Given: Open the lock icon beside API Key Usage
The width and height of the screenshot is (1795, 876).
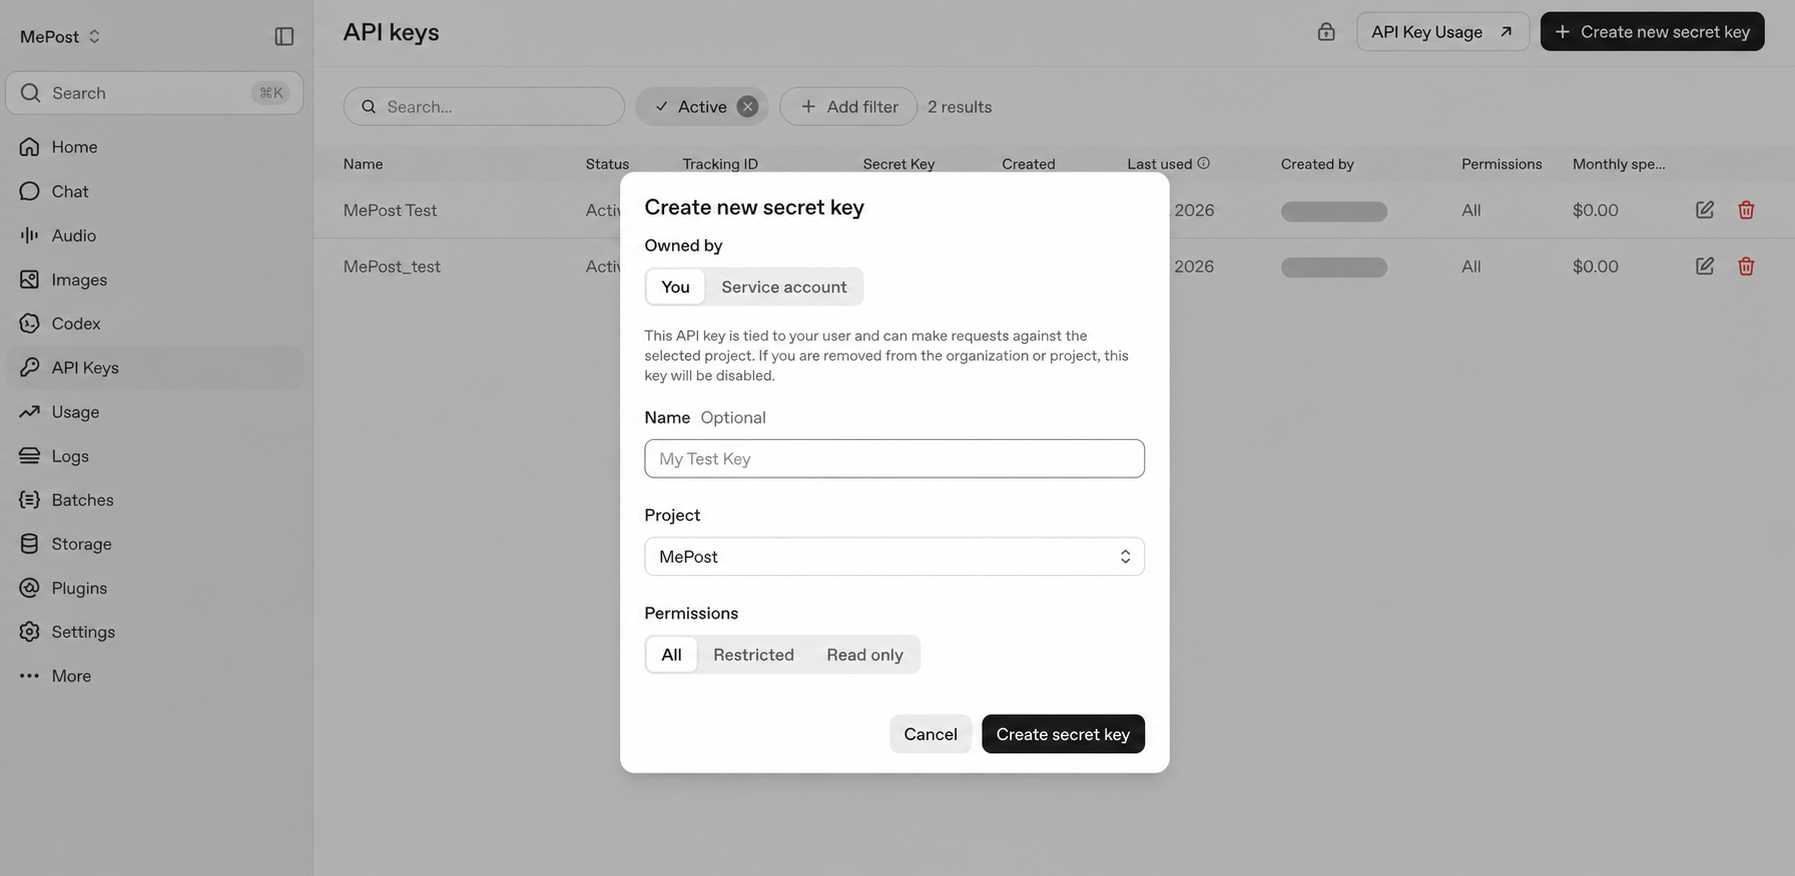Looking at the screenshot, I should 1326,32.
